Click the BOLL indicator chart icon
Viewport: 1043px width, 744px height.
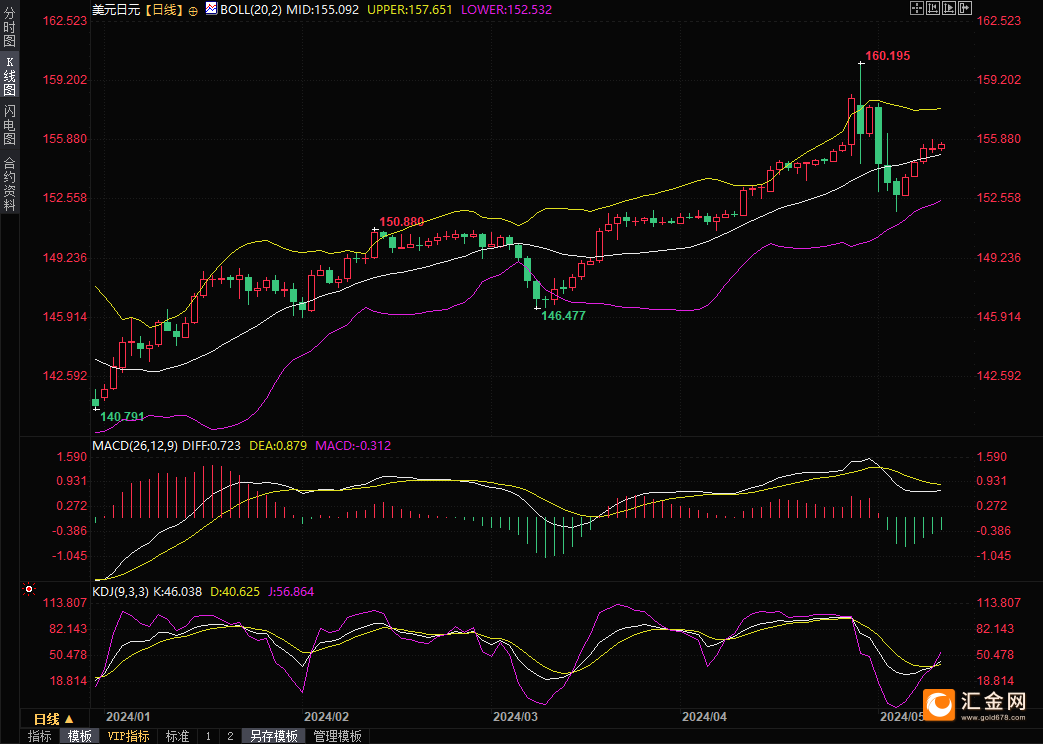tap(211, 9)
